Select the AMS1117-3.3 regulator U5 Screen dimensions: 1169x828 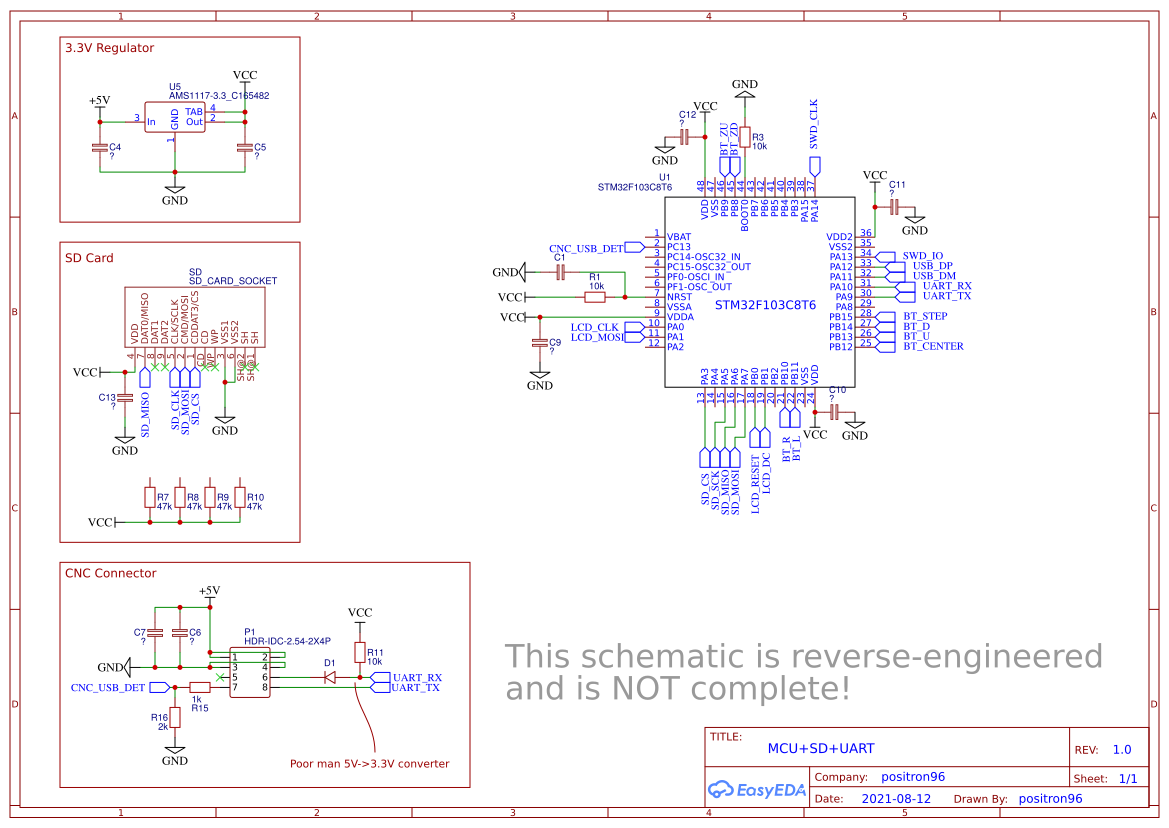click(175, 115)
